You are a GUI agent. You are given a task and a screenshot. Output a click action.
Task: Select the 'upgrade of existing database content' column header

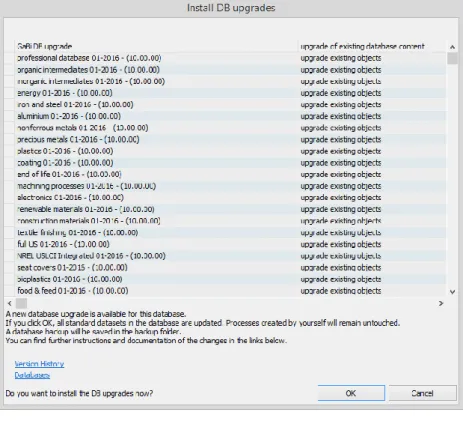click(x=372, y=46)
